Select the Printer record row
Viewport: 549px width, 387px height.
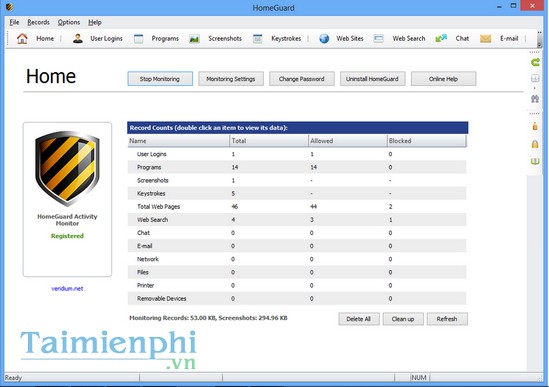297,285
